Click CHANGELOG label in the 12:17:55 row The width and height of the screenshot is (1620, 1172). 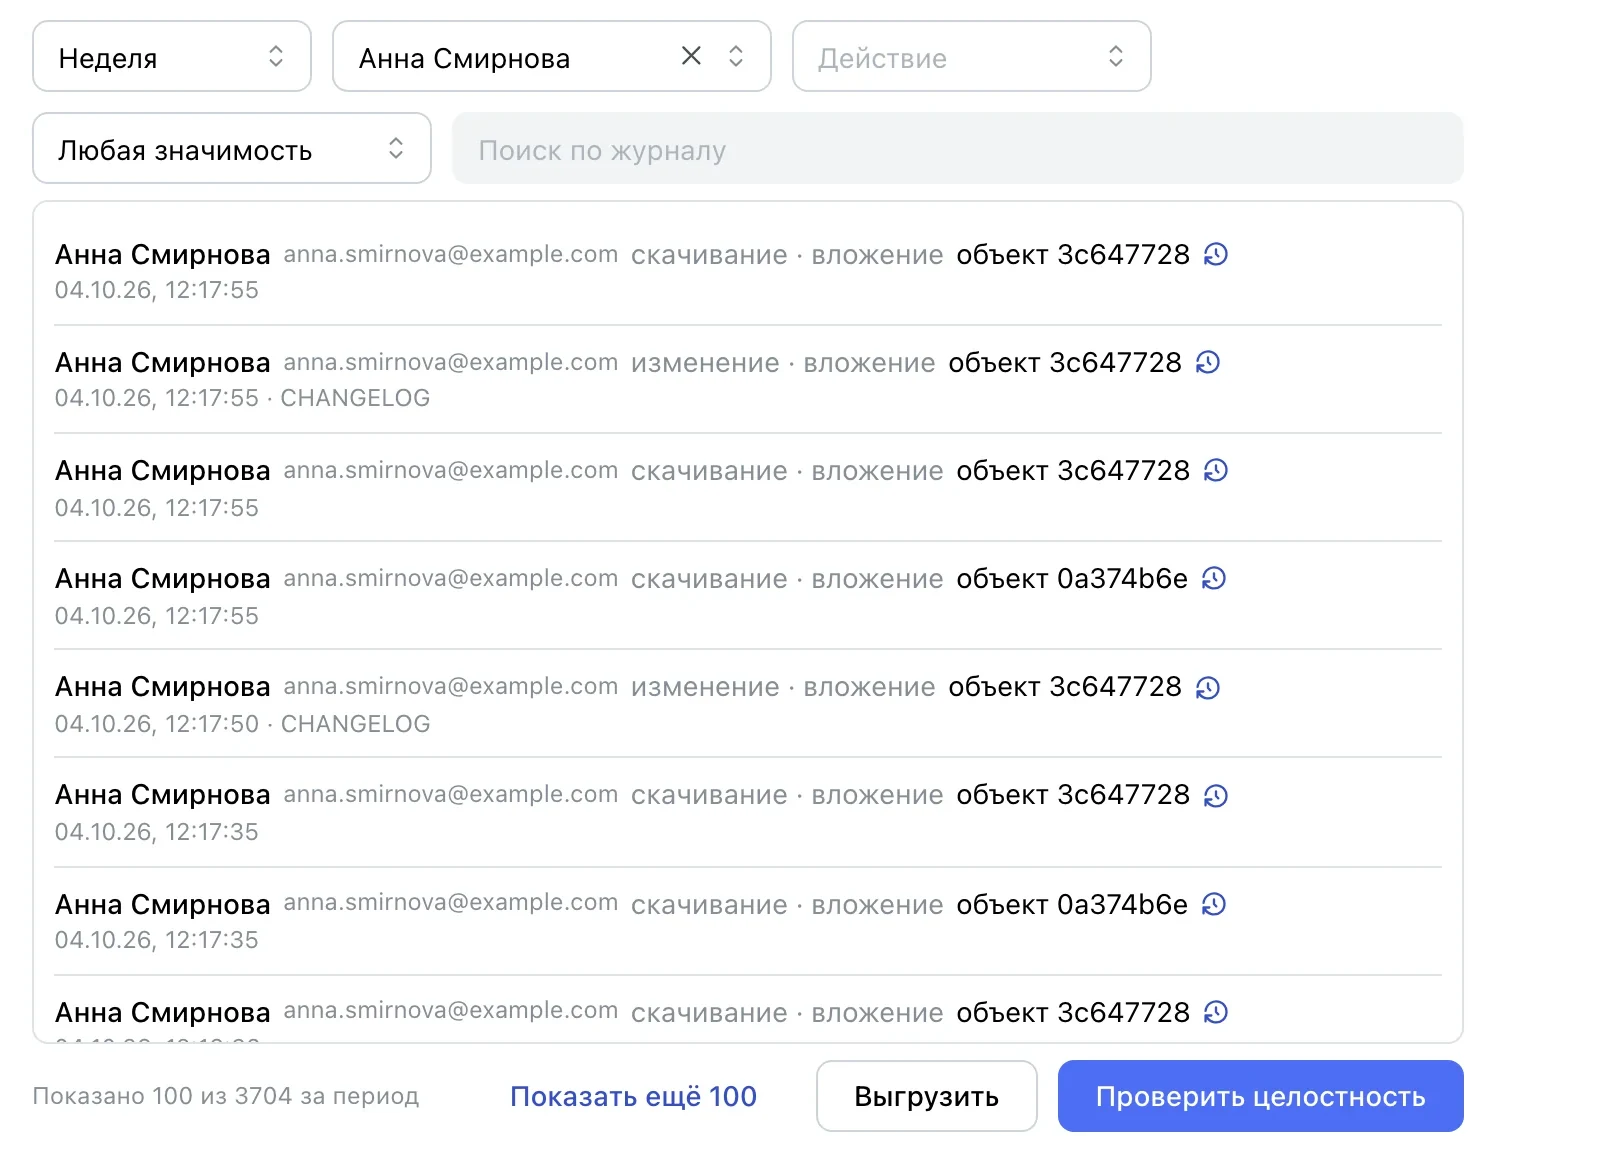point(355,398)
